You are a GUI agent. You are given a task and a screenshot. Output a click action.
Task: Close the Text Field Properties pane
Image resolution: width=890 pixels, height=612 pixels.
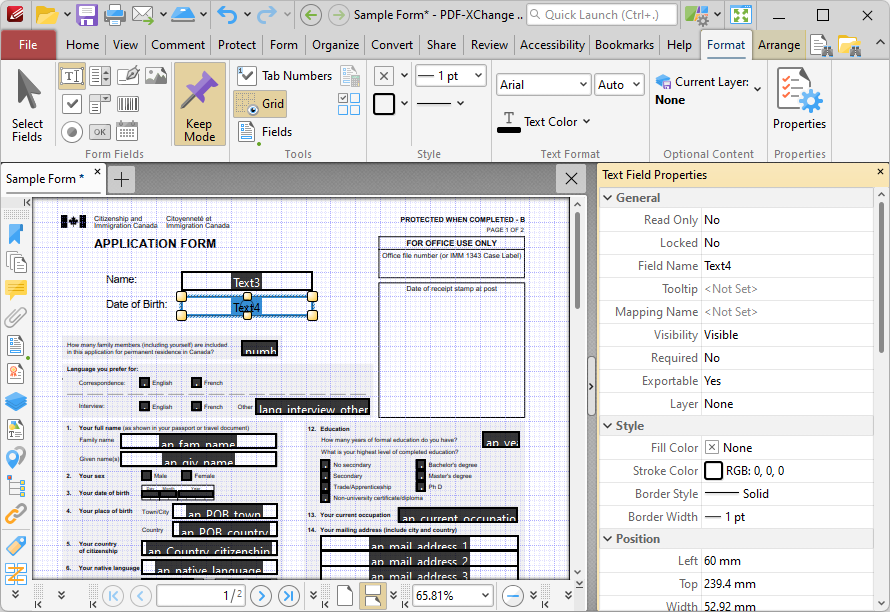[880, 171]
